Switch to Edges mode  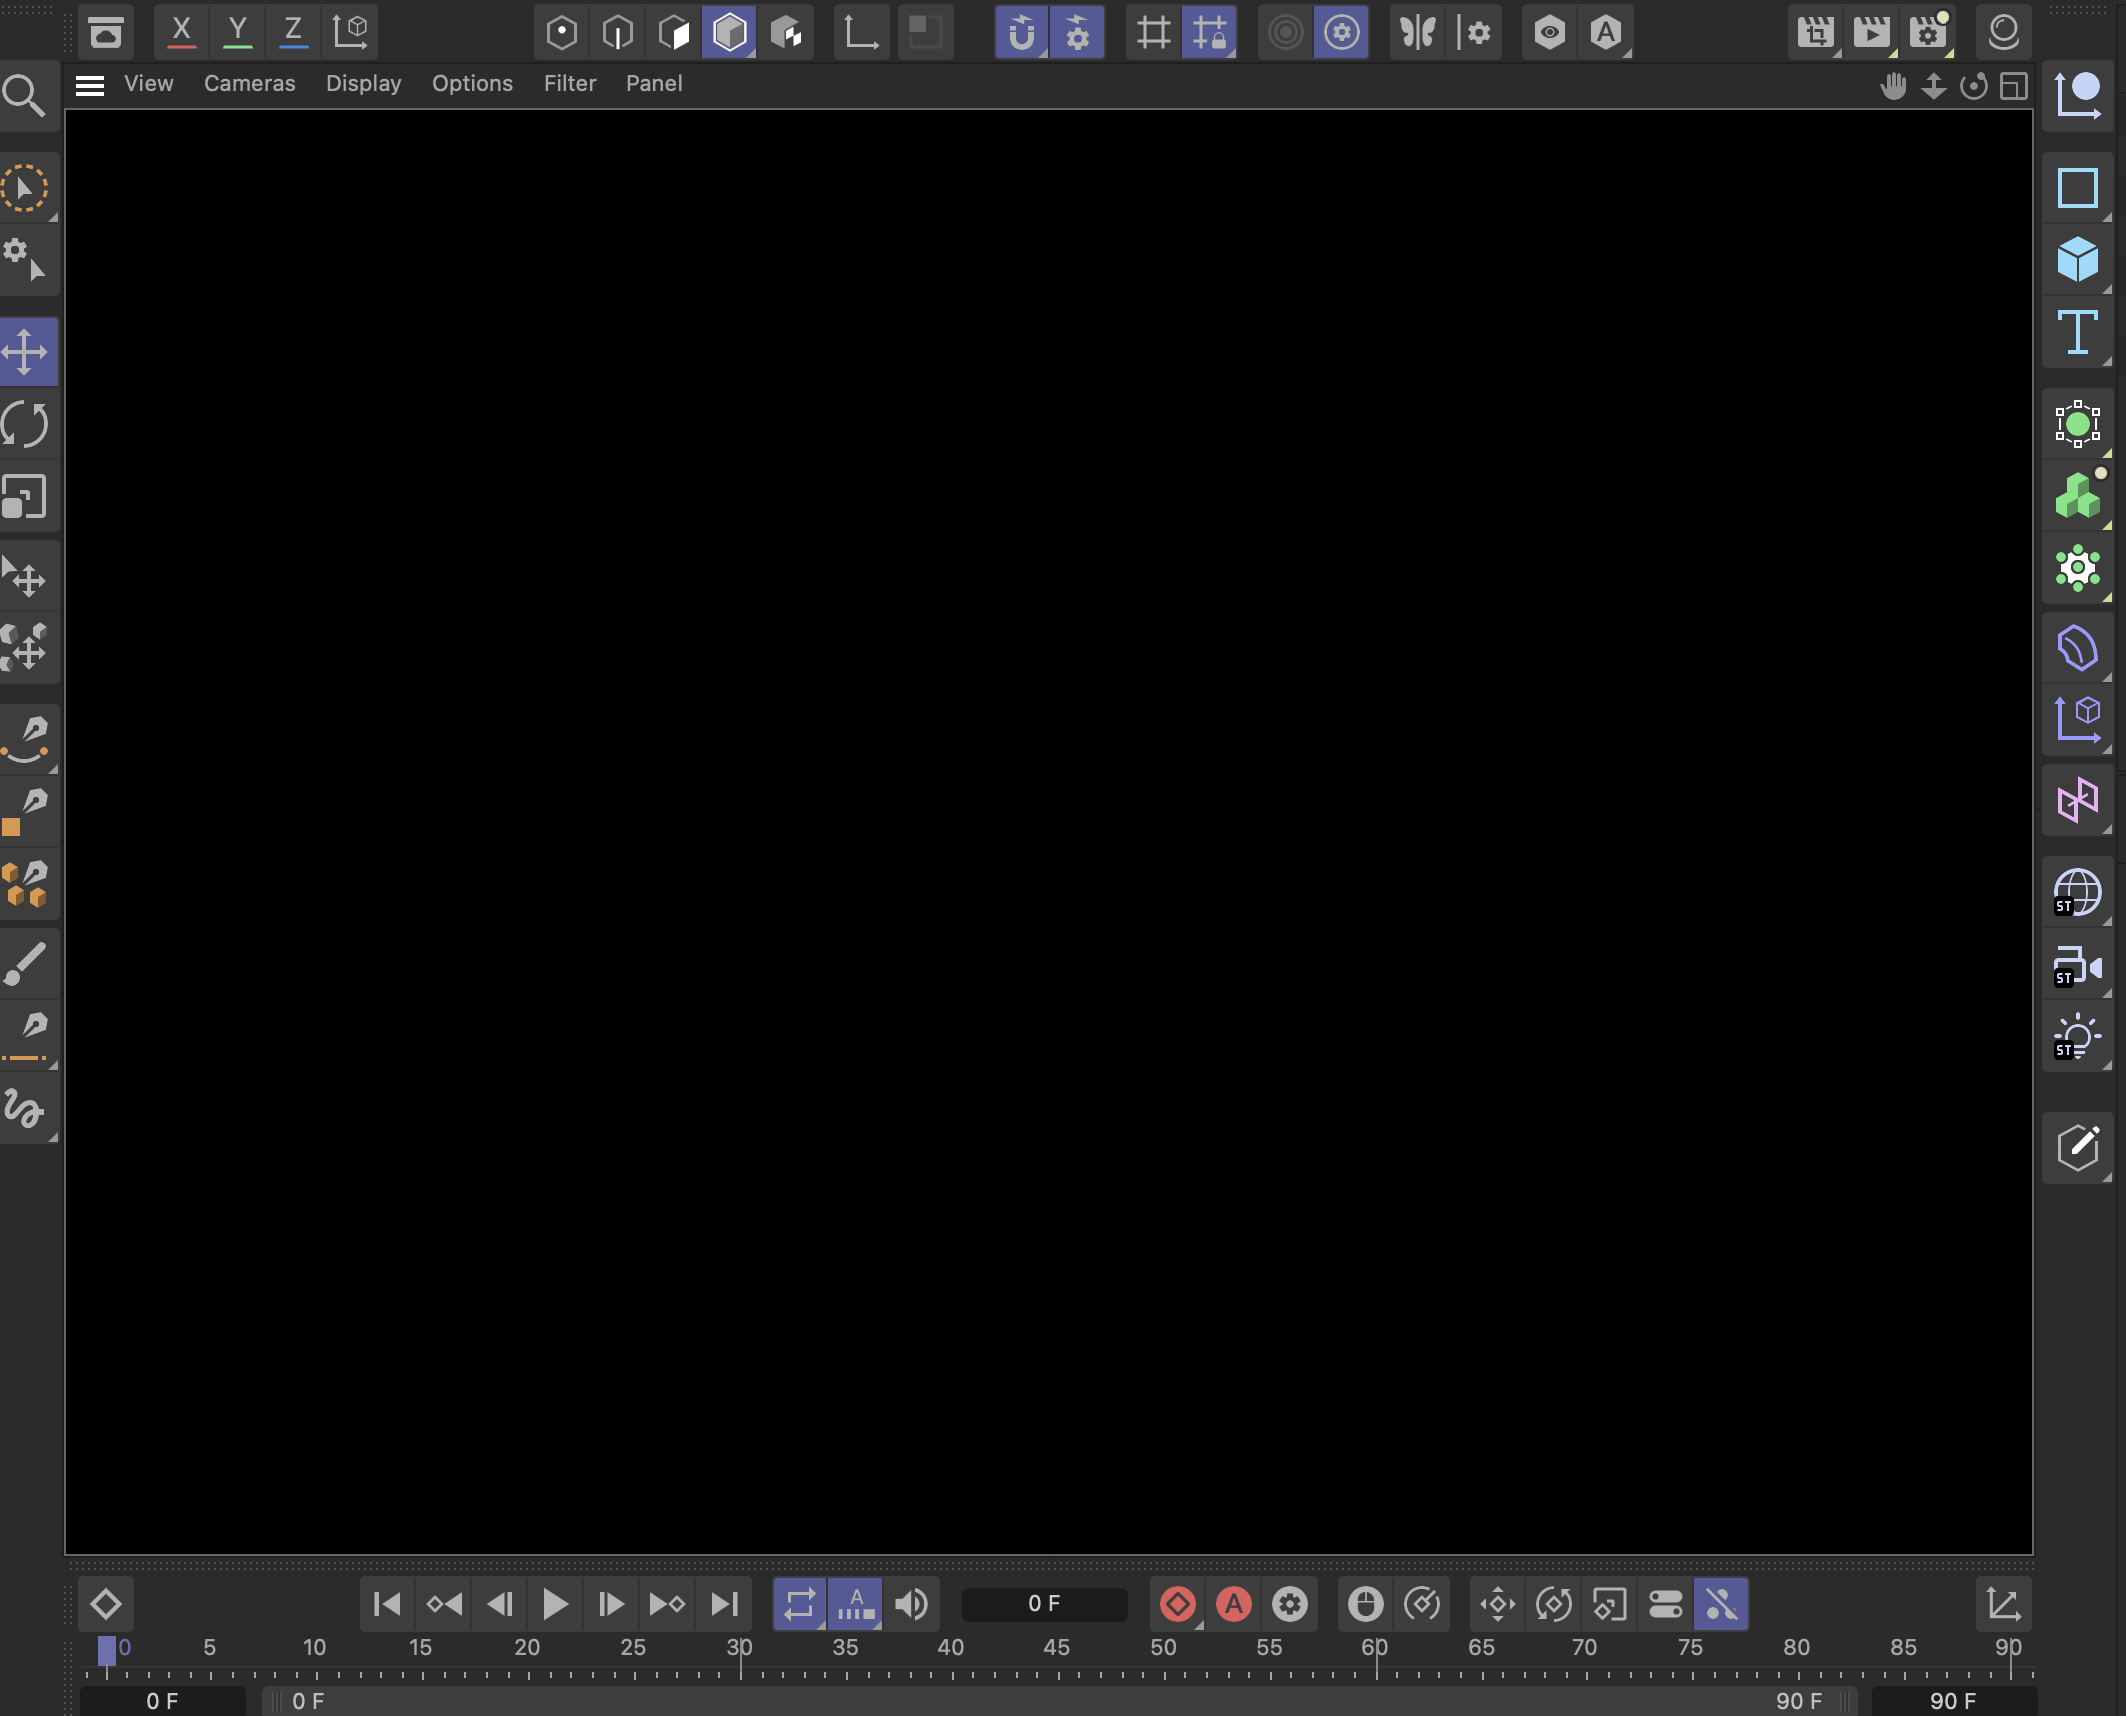(618, 33)
